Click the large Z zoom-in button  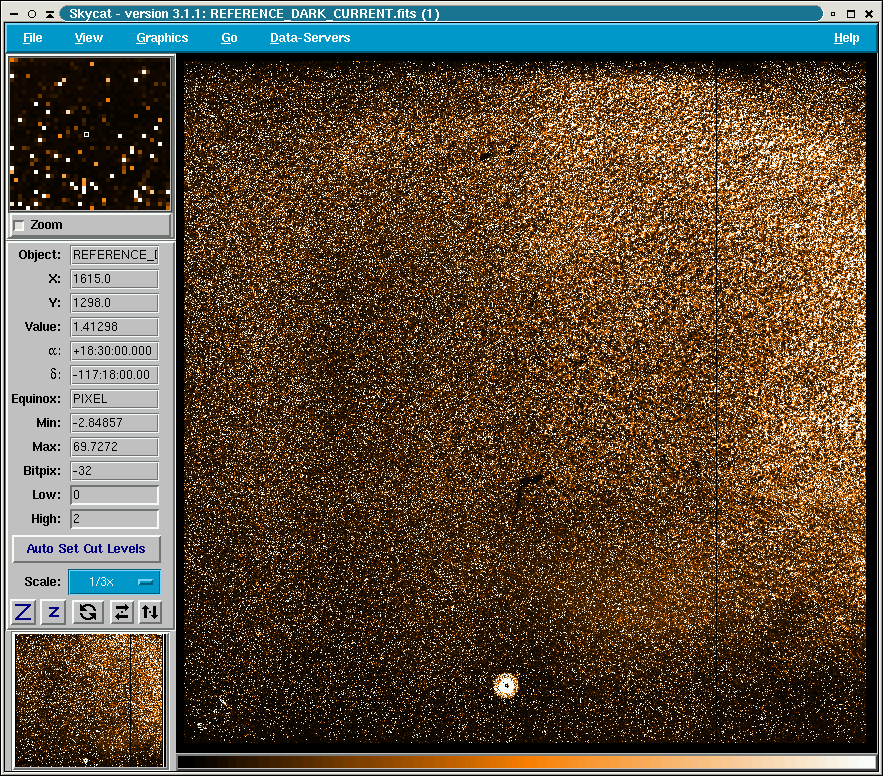pyautogui.click(x=22, y=612)
